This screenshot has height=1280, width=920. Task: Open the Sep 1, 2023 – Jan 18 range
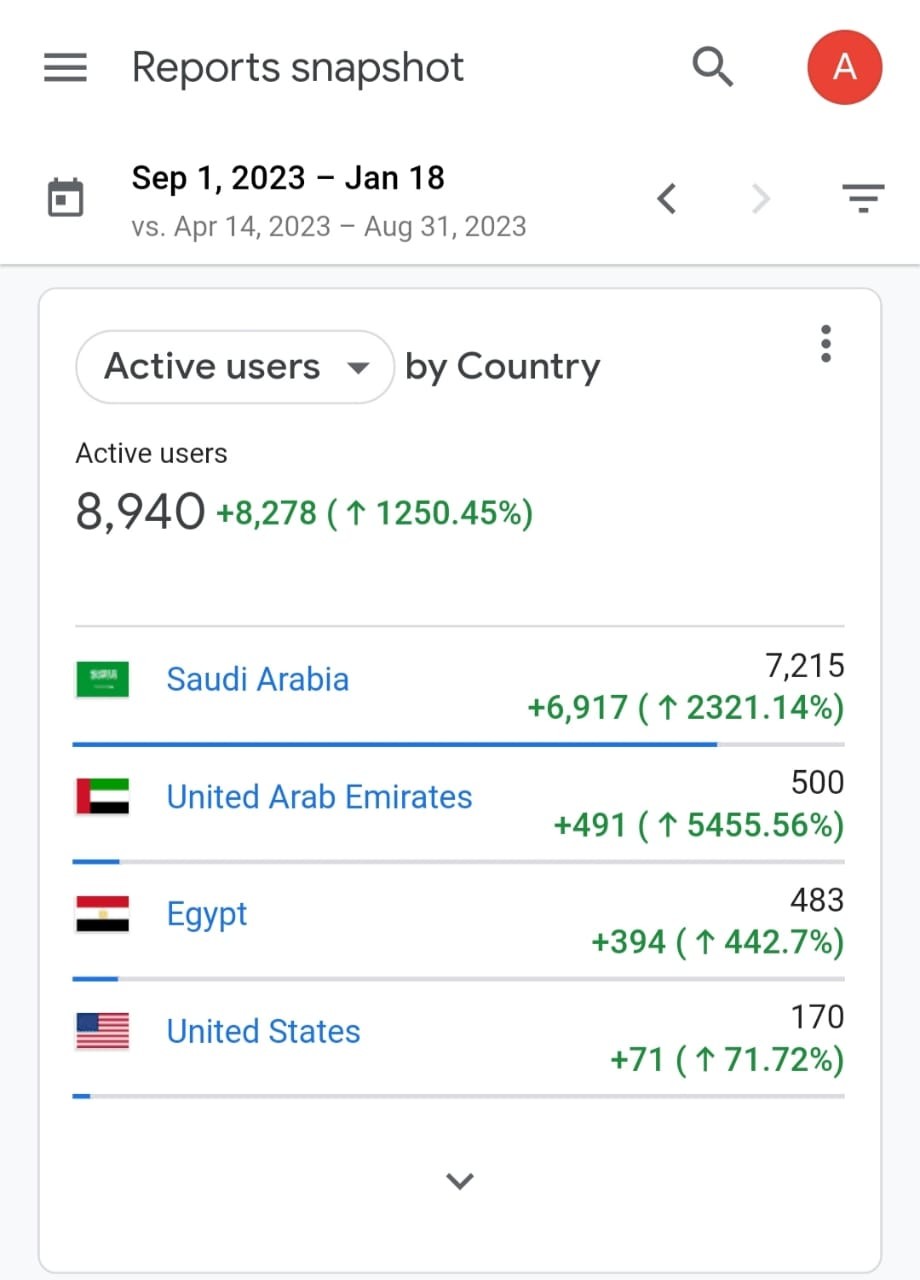click(x=288, y=178)
